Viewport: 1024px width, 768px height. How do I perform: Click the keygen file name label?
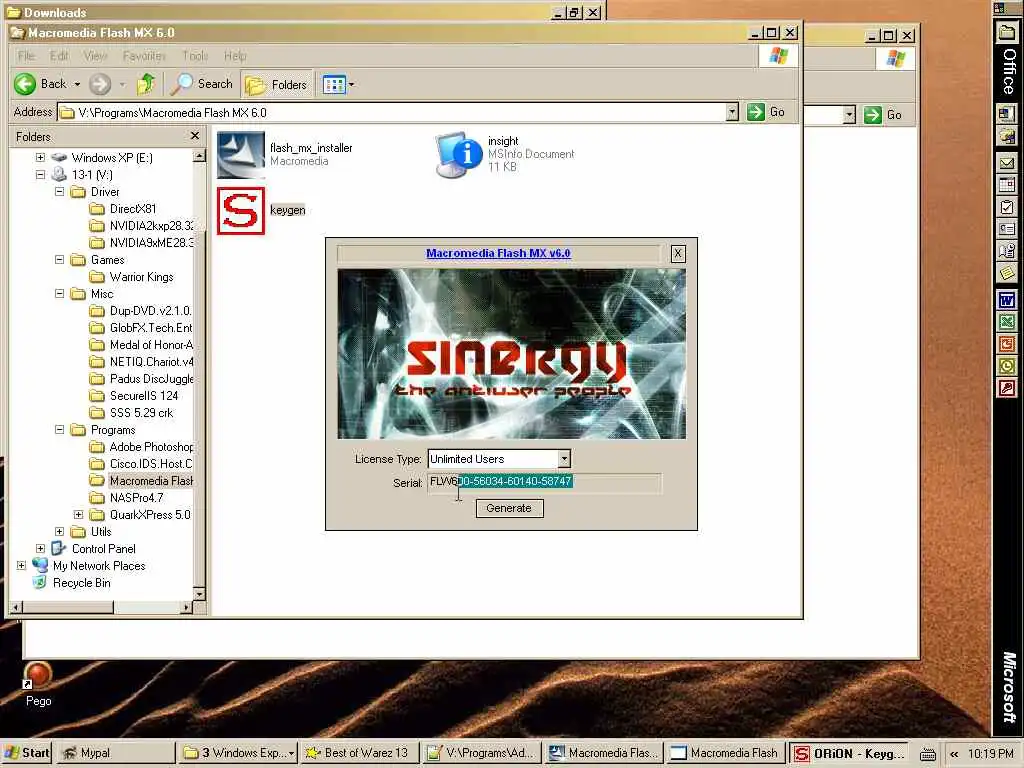287,210
